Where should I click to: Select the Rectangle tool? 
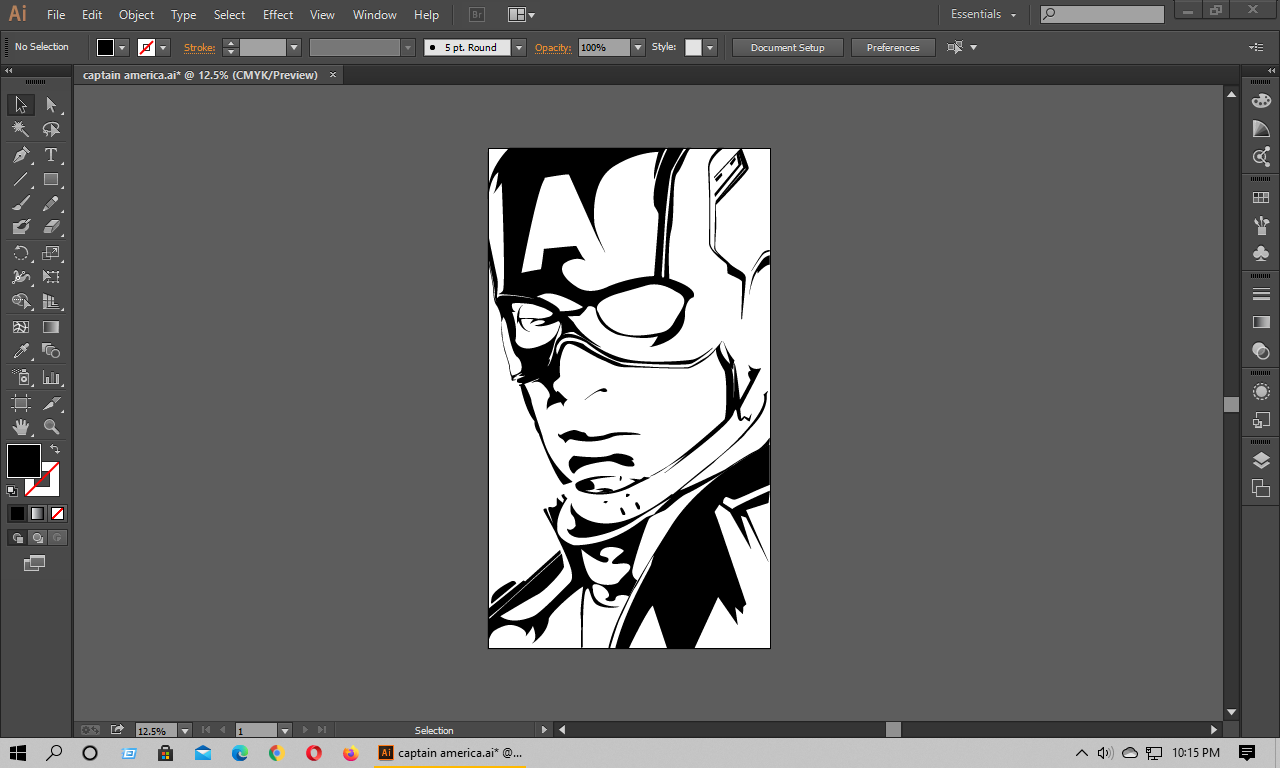(x=51, y=180)
